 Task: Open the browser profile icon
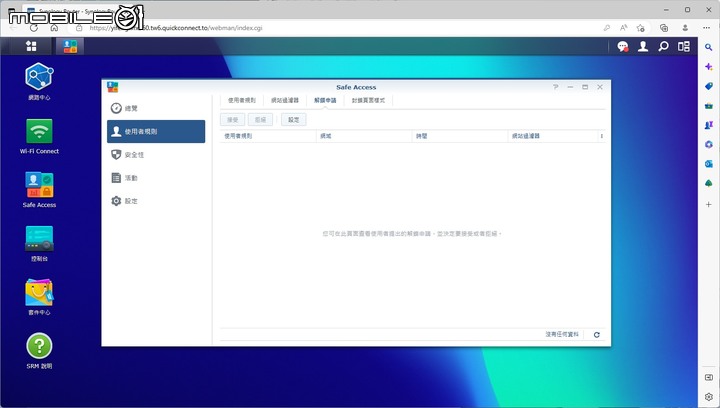(x=685, y=28)
